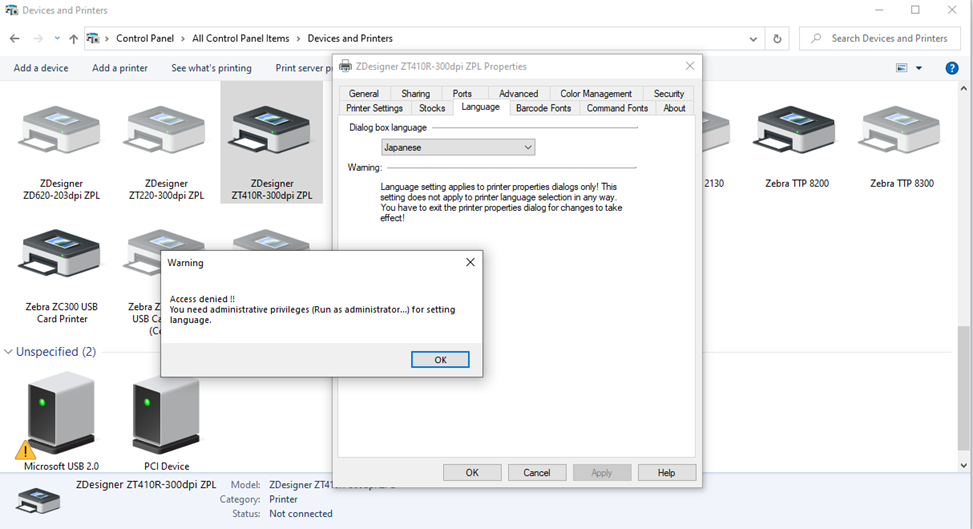Click the vertical scrollbar down arrow
Viewport: 973px width, 529px height.
[x=963, y=466]
